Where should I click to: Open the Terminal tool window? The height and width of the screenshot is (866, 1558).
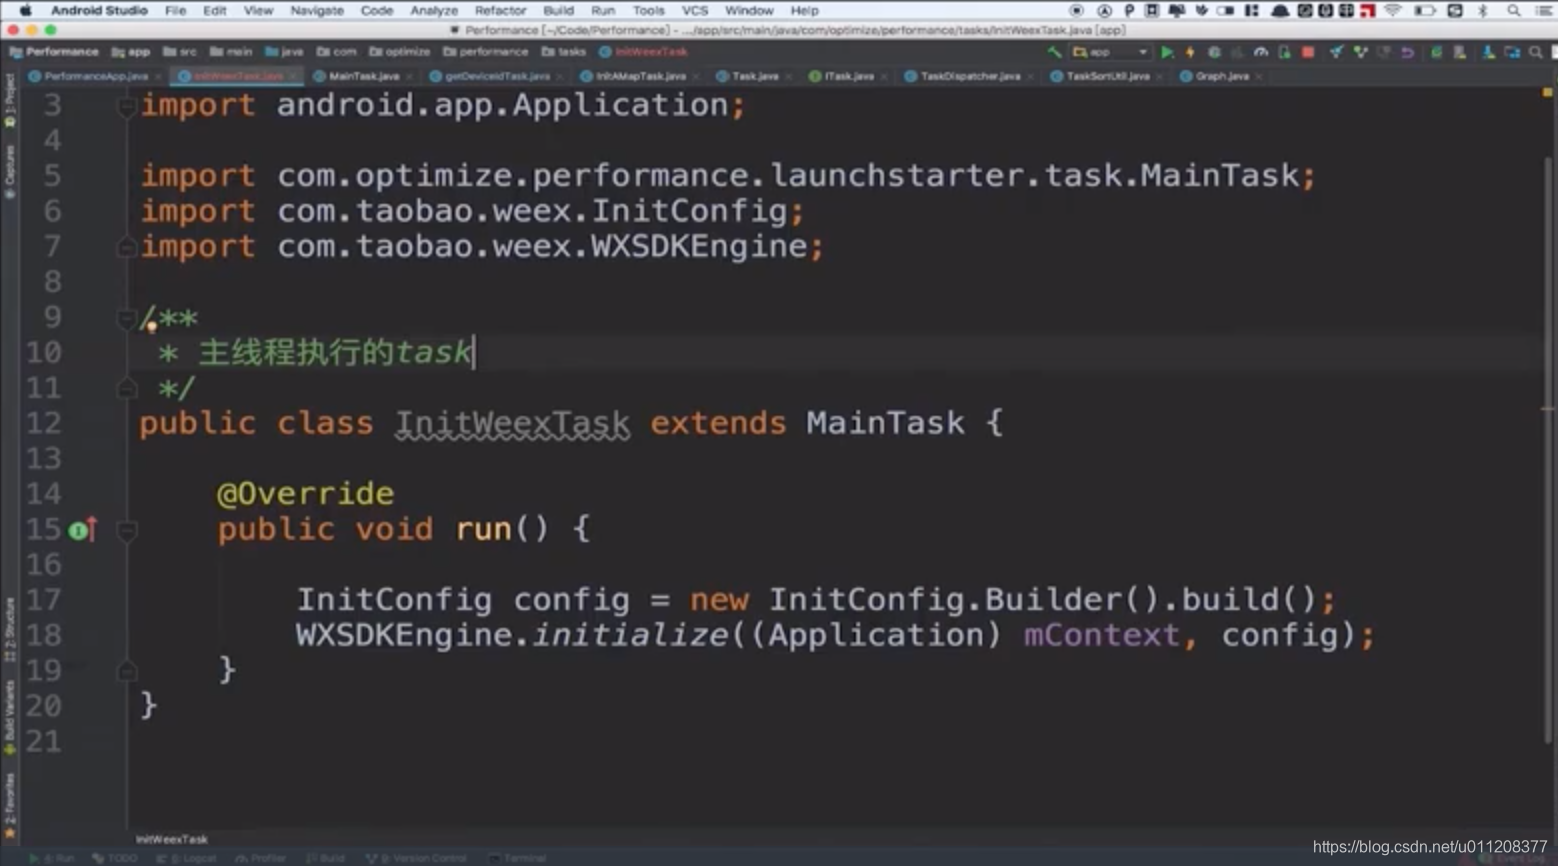click(x=518, y=858)
